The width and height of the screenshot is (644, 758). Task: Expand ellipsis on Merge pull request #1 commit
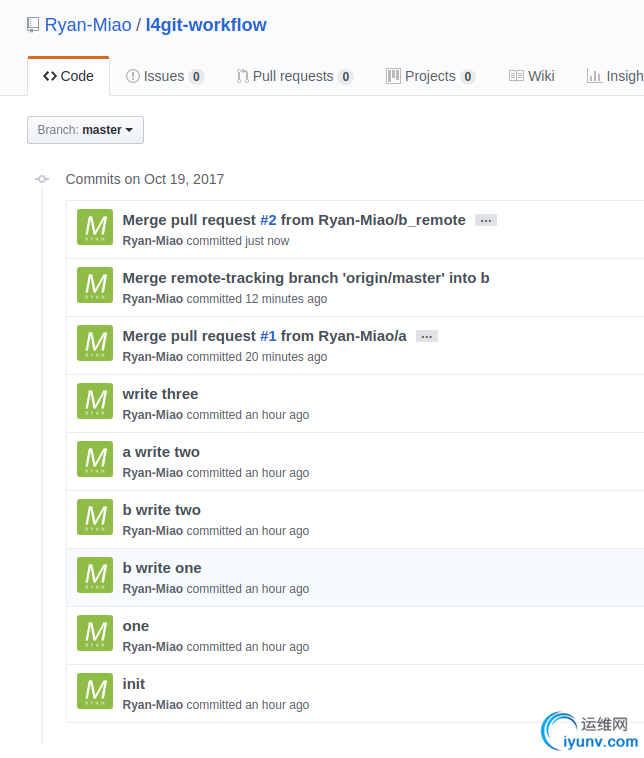pyautogui.click(x=427, y=336)
